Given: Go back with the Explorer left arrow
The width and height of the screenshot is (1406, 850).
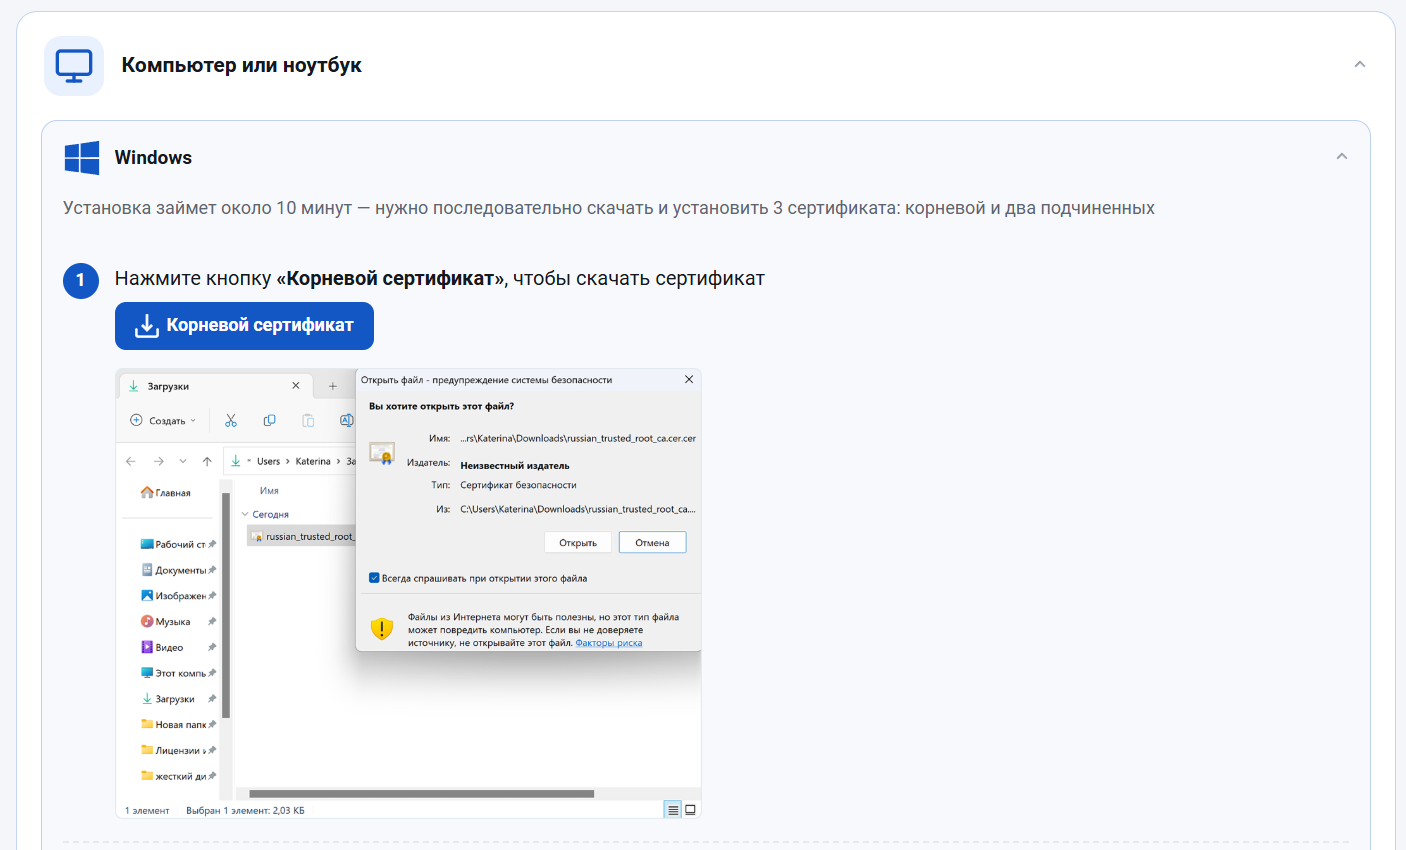Looking at the screenshot, I should (x=131, y=461).
